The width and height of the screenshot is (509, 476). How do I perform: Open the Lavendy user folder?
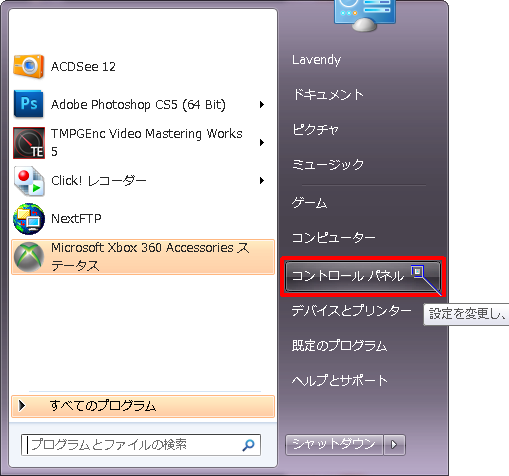pyautogui.click(x=316, y=60)
